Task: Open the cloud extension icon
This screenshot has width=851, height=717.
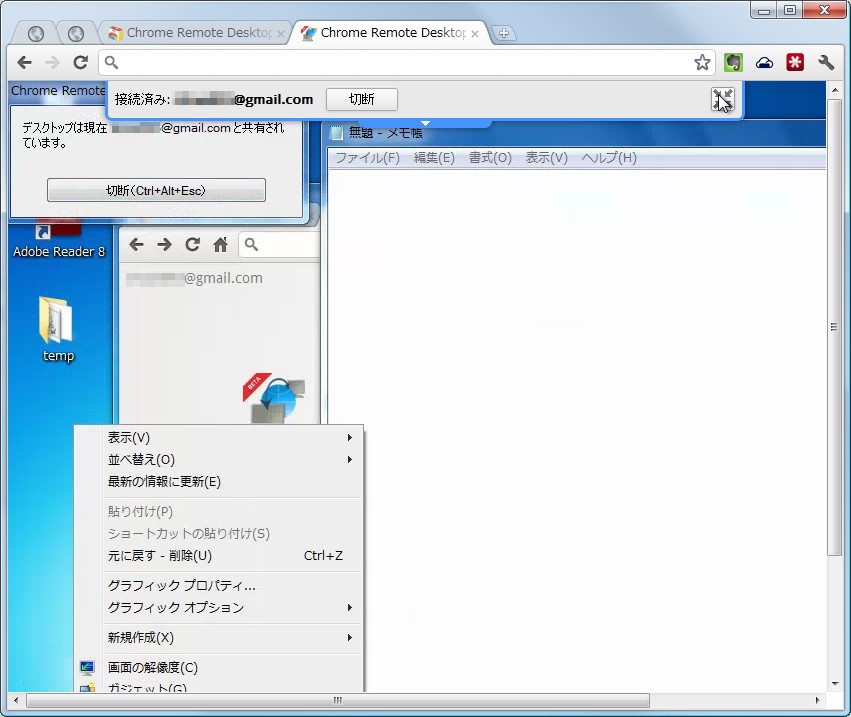Action: 764,62
